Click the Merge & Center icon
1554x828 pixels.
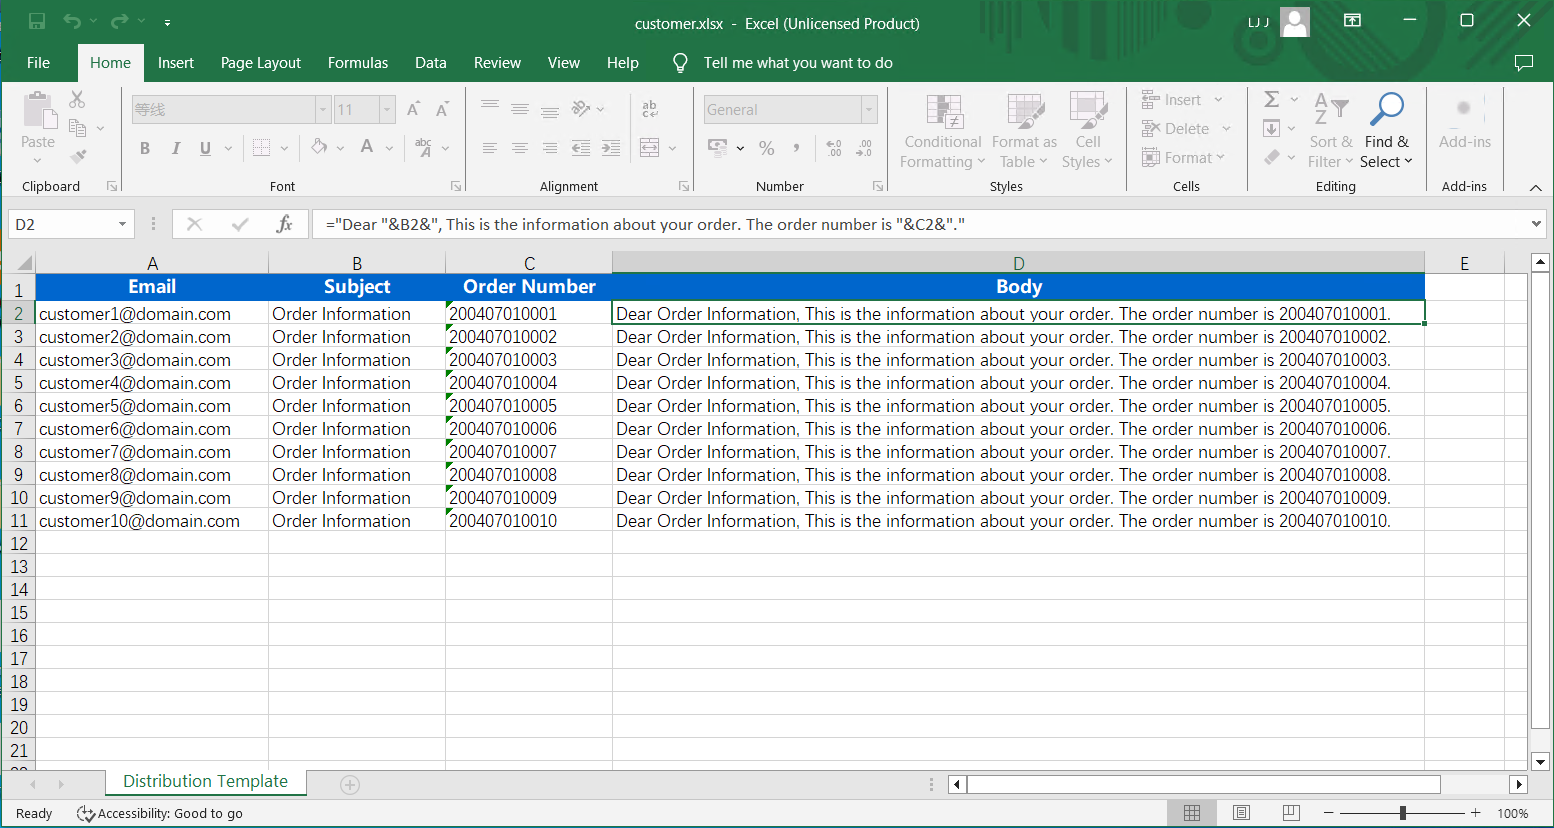pyautogui.click(x=650, y=148)
